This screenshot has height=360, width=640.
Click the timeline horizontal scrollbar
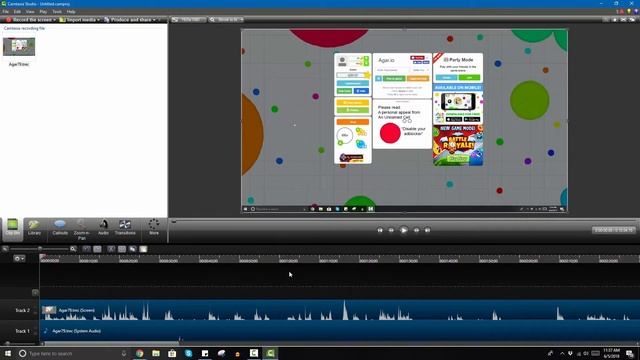point(111,343)
